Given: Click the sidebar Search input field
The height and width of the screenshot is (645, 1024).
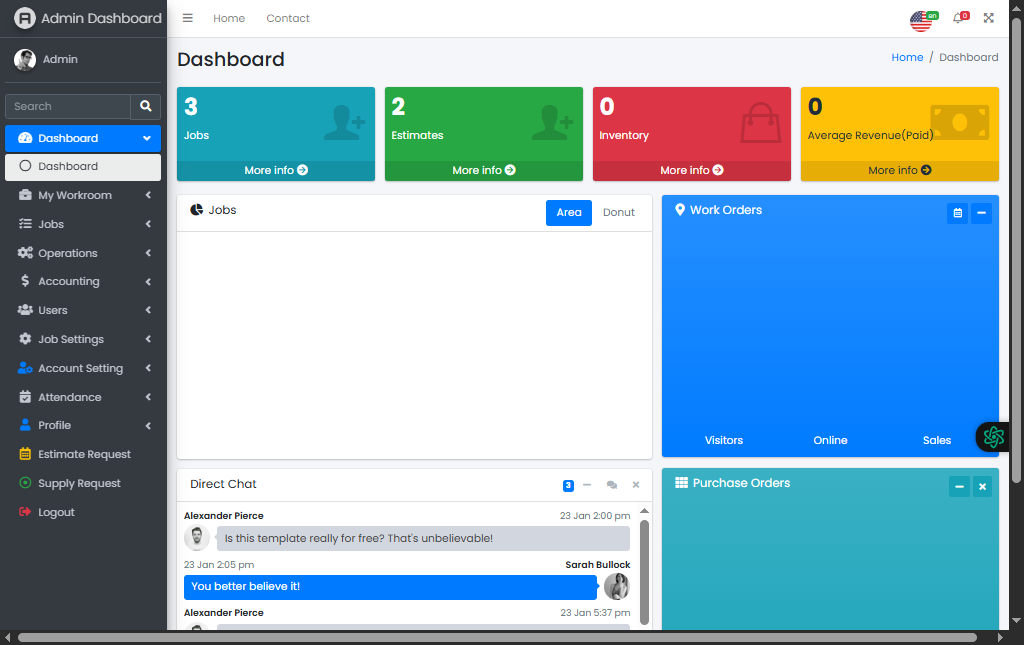Looking at the screenshot, I should [68, 106].
